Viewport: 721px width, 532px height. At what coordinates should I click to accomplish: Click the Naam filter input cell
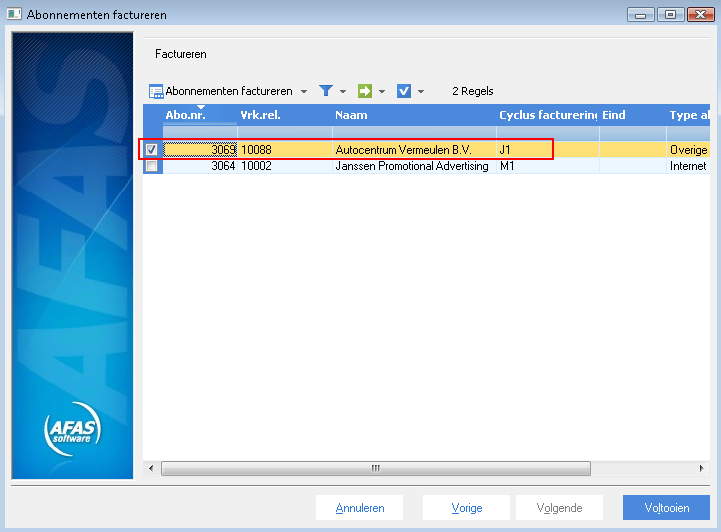click(414, 132)
